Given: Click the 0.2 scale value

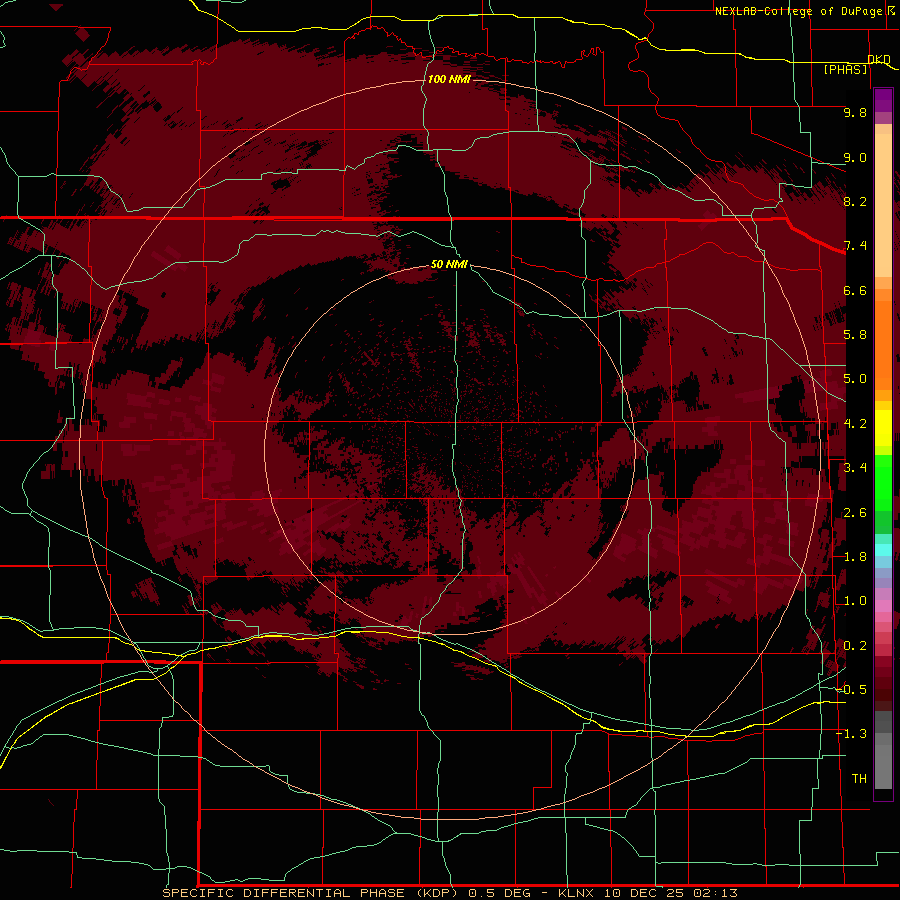Looking at the screenshot, I should (855, 646).
